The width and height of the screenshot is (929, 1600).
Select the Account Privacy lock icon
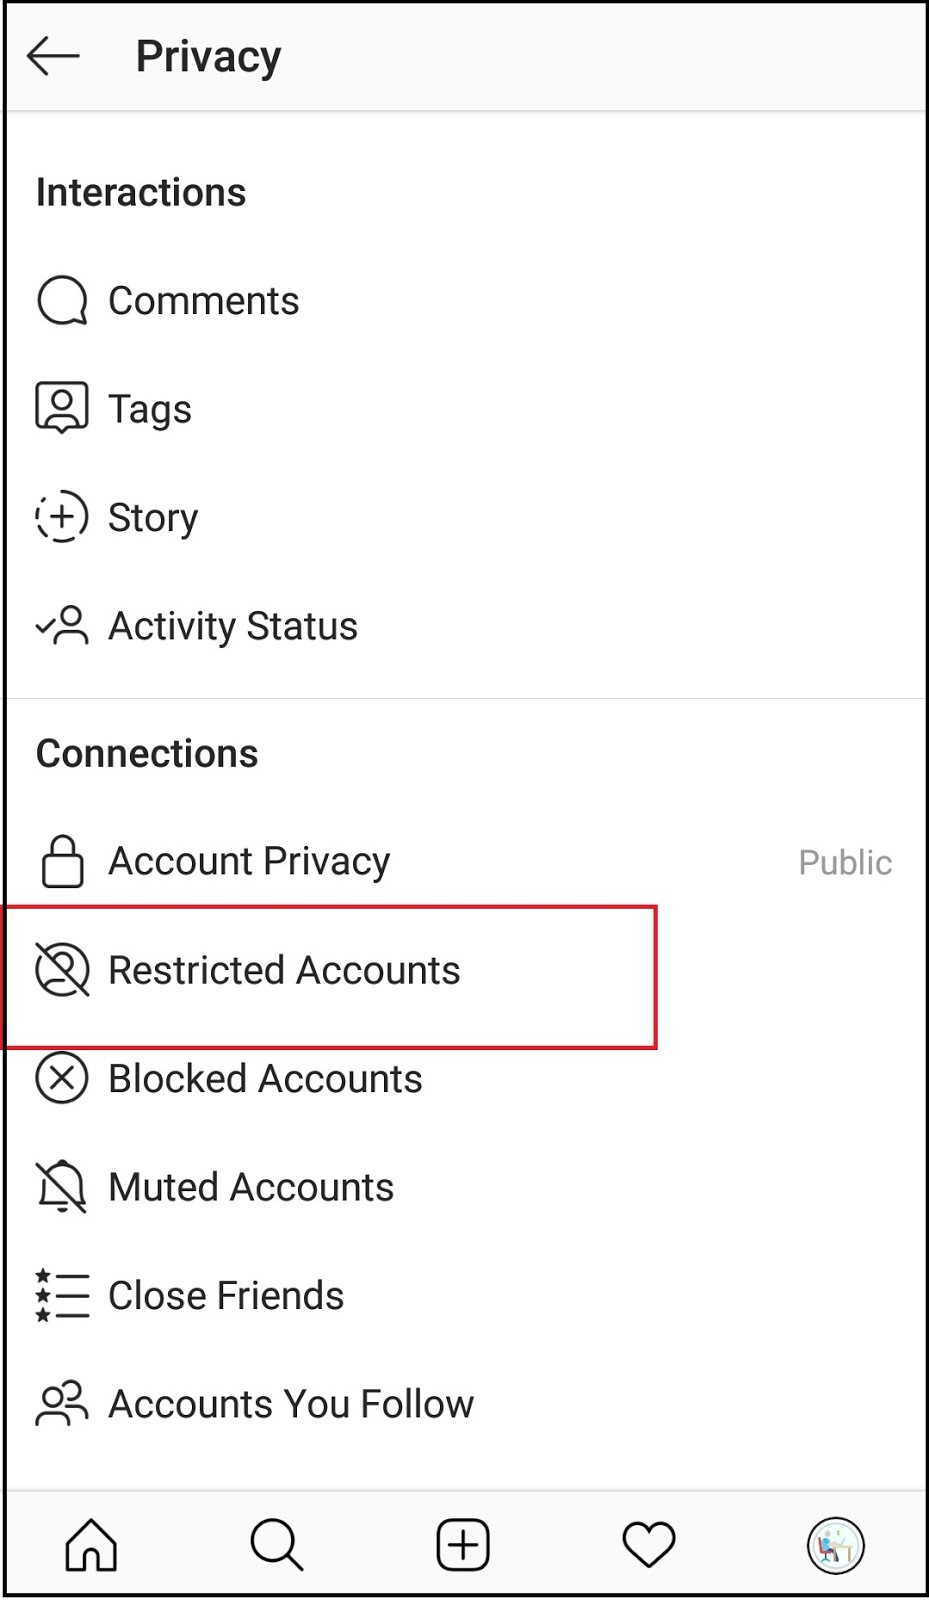click(x=62, y=860)
